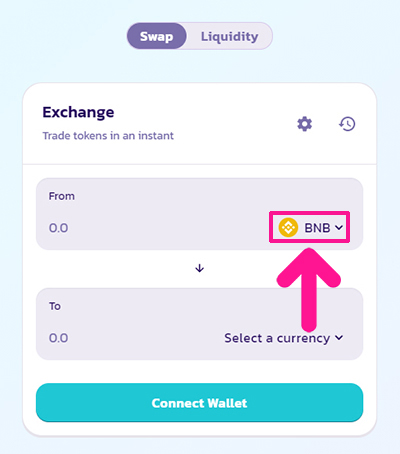The image size is (400, 454).
Task: Select the Swap tab
Action: (156, 36)
